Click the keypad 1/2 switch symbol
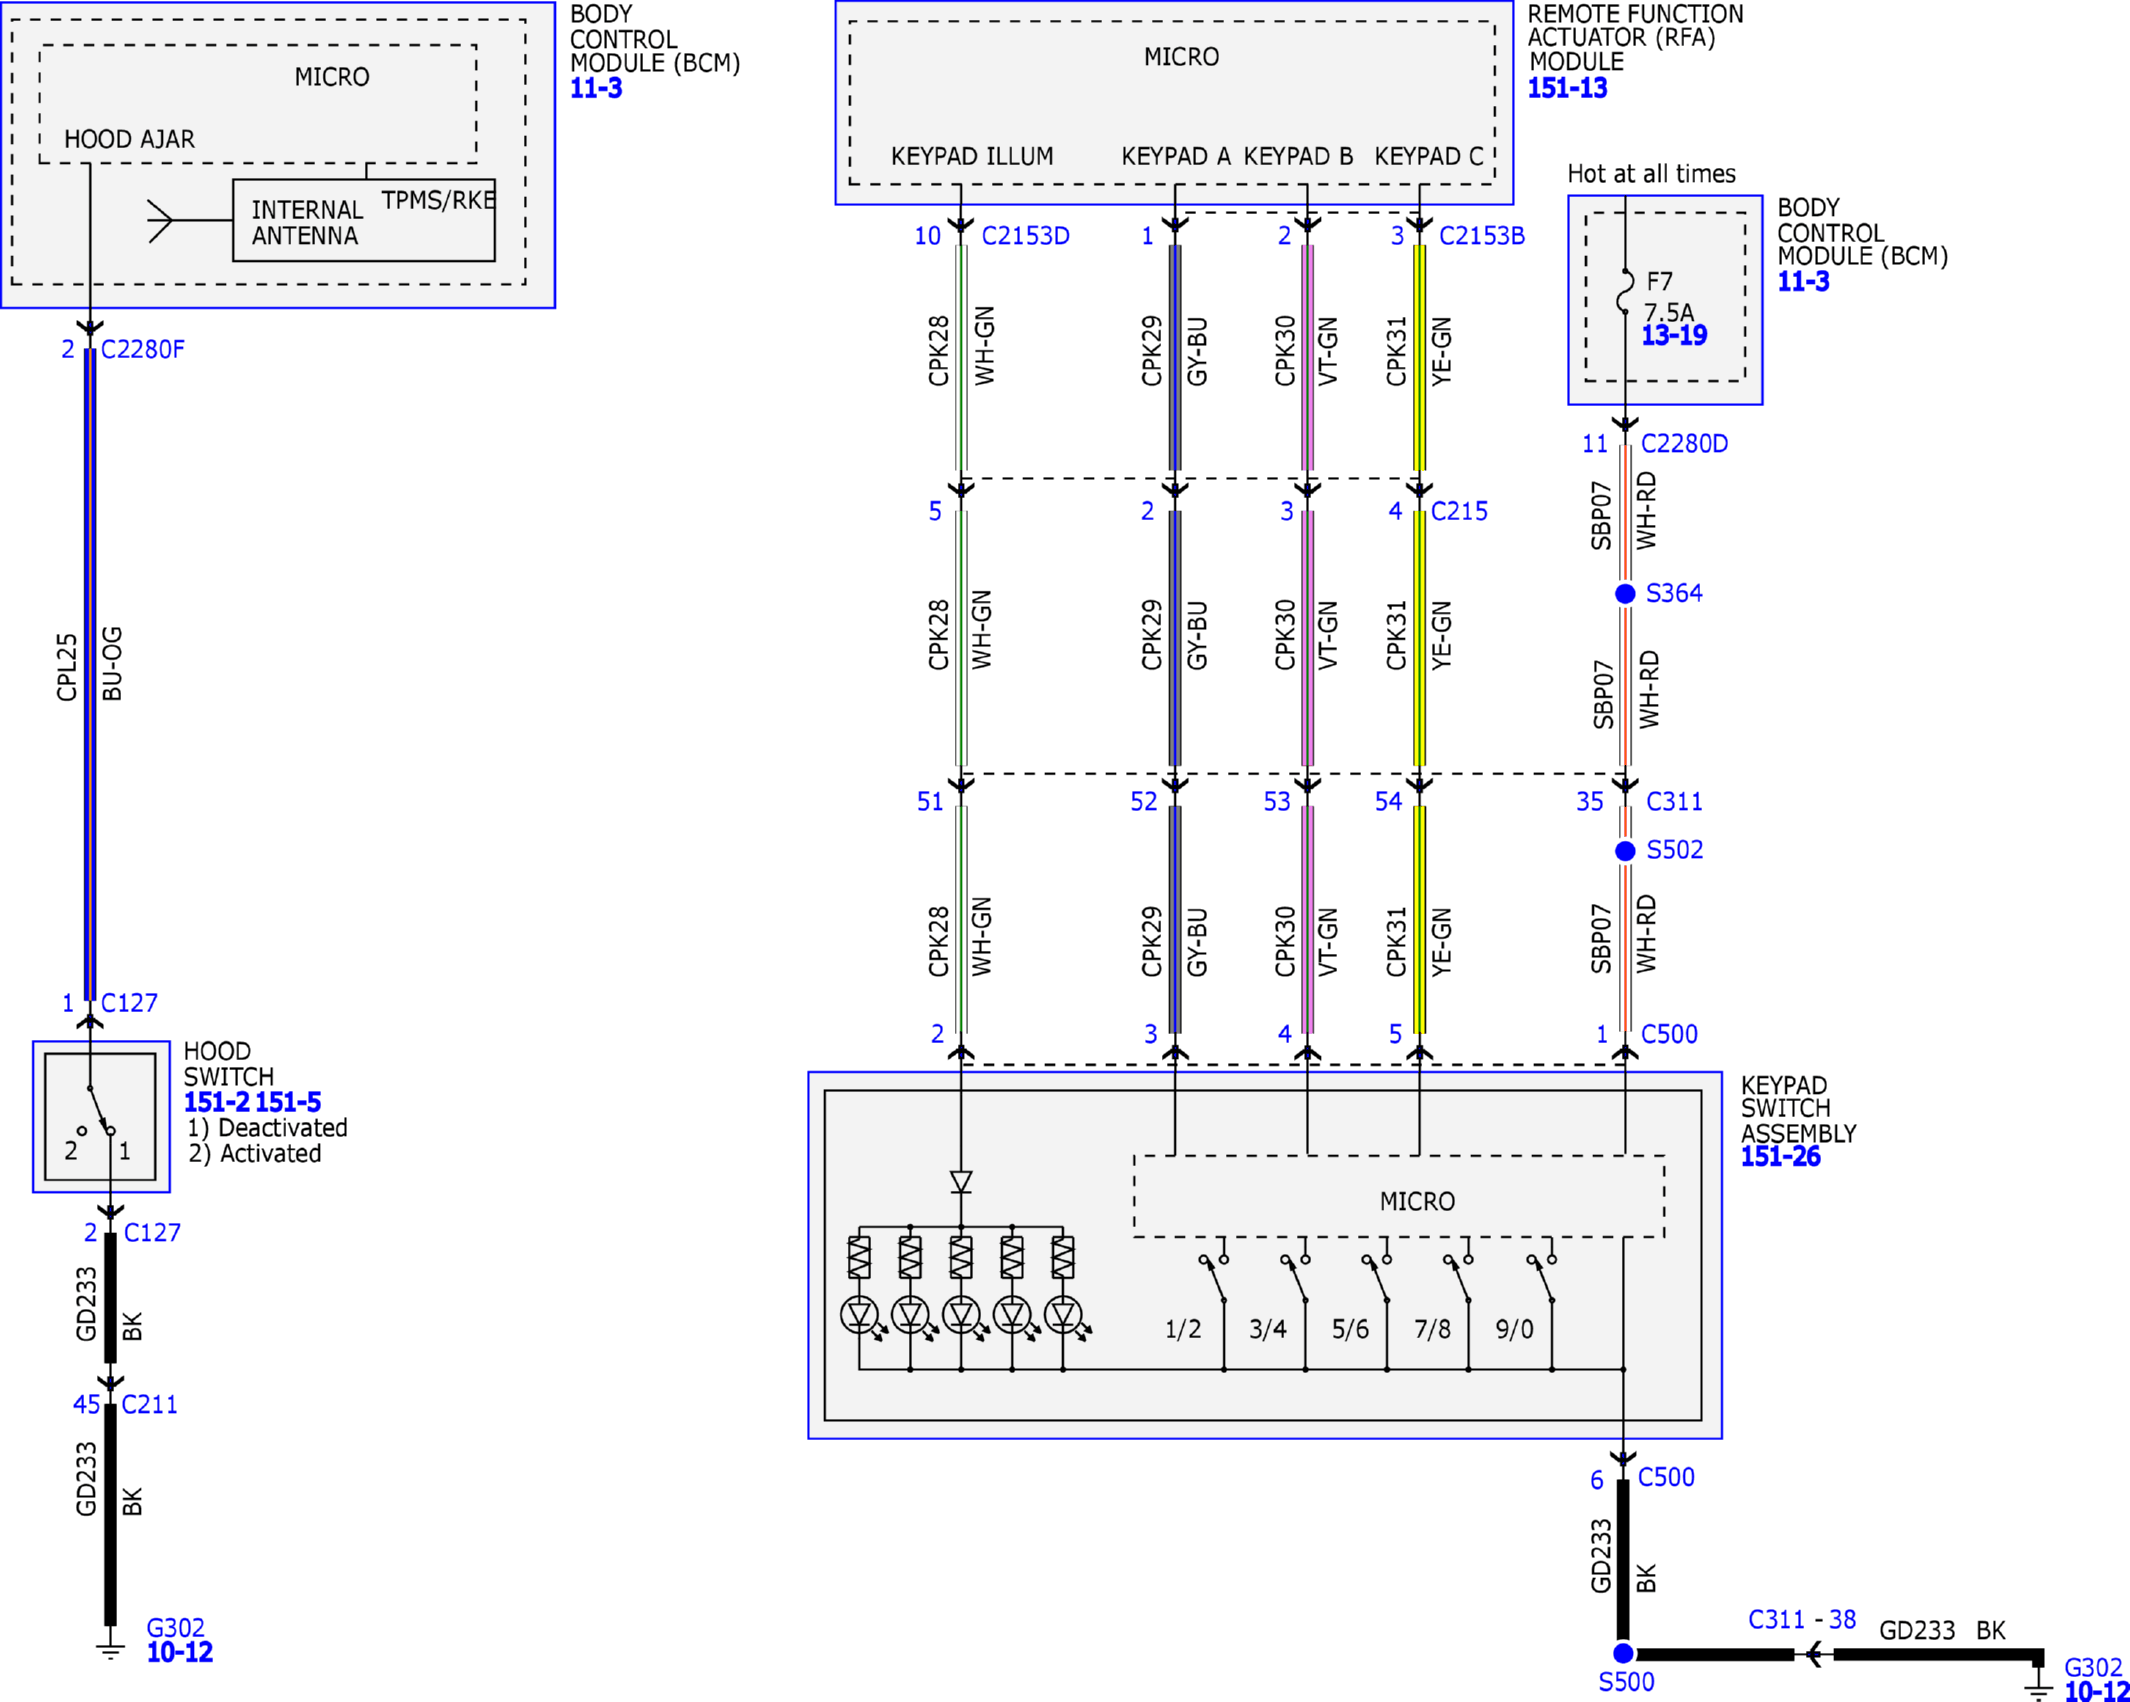 click(x=1214, y=1280)
